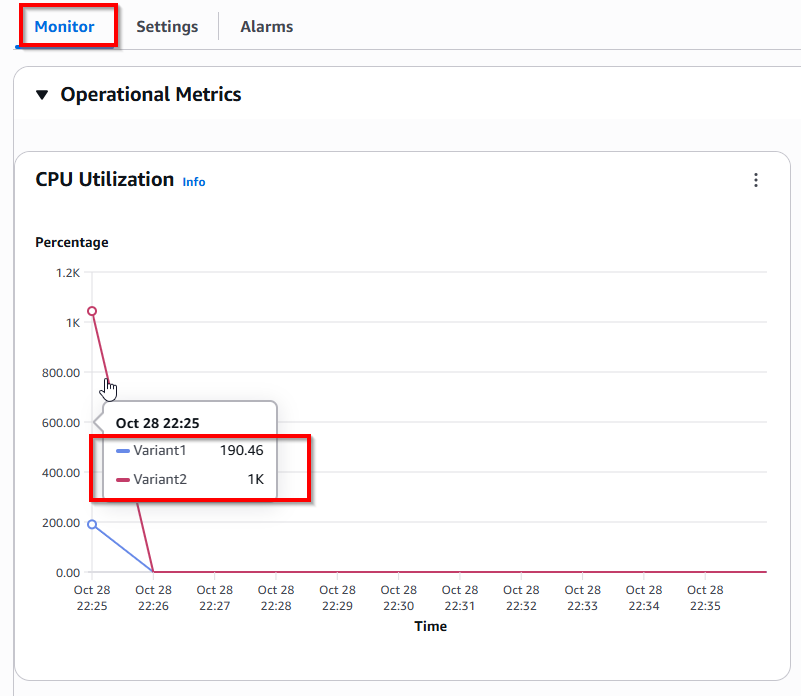Screen dimensions: 801x696
Task: Open the CPU Utilization chart options menu
Action: [756, 180]
